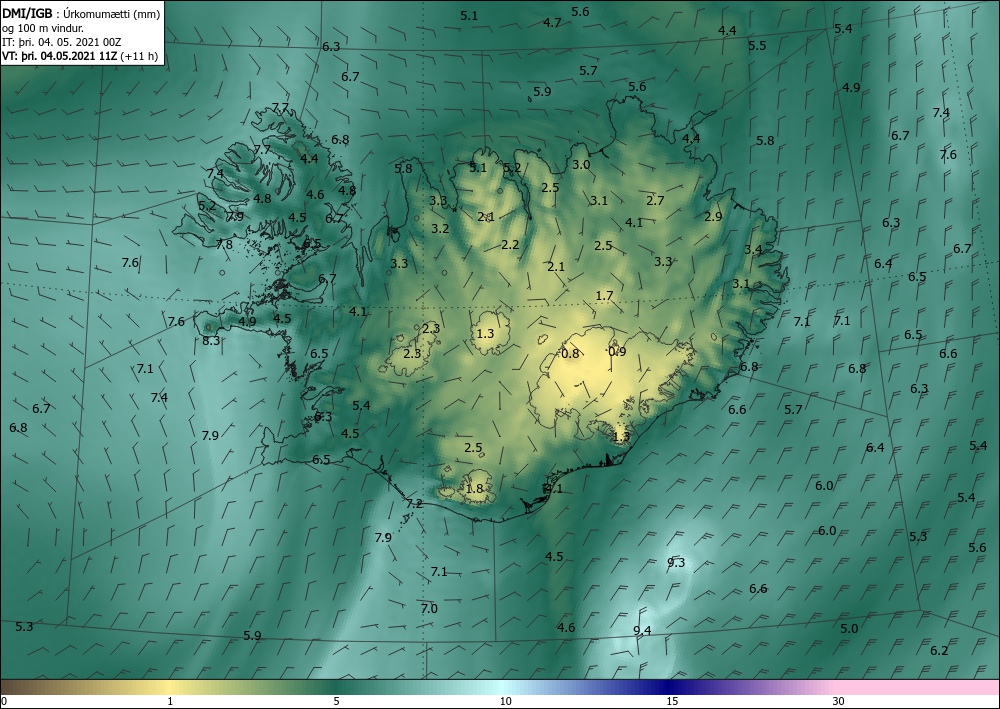Click the value 5.0 on the map

(848, 629)
